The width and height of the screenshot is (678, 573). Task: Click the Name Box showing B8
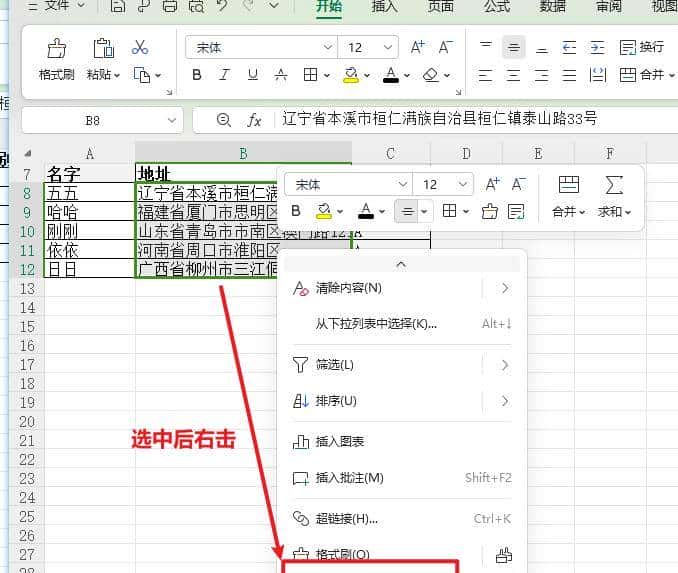pyautogui.click(x=93, y=120)
